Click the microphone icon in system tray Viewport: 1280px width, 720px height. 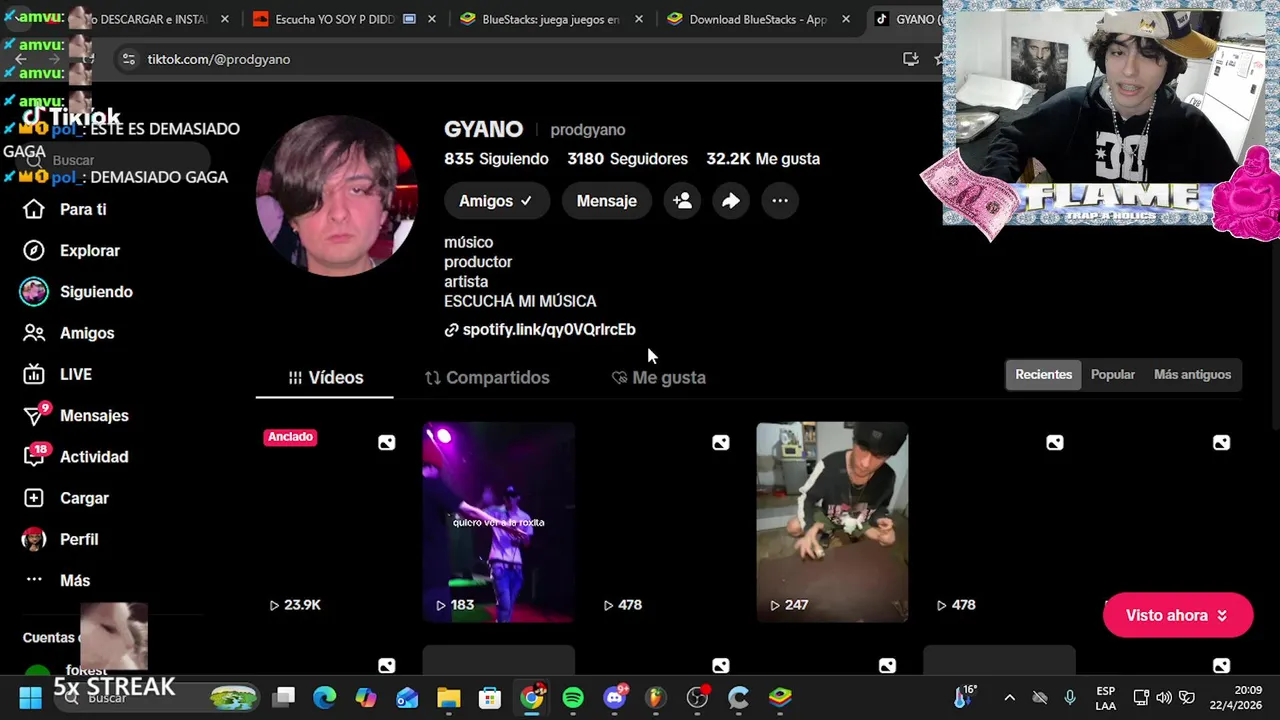[1070, 698]
